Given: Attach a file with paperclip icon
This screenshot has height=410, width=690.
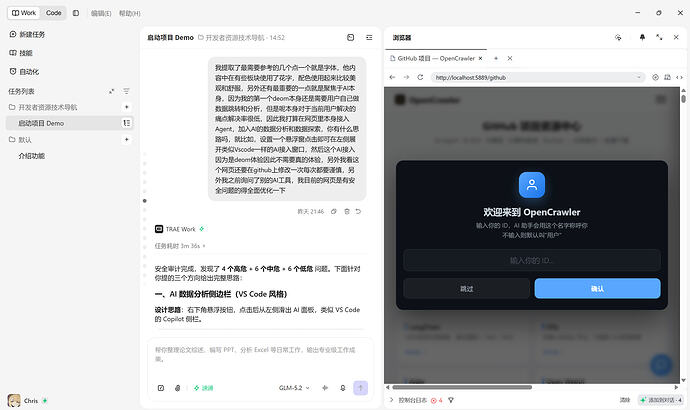Looking at the screenshot, I should point(177,388).
